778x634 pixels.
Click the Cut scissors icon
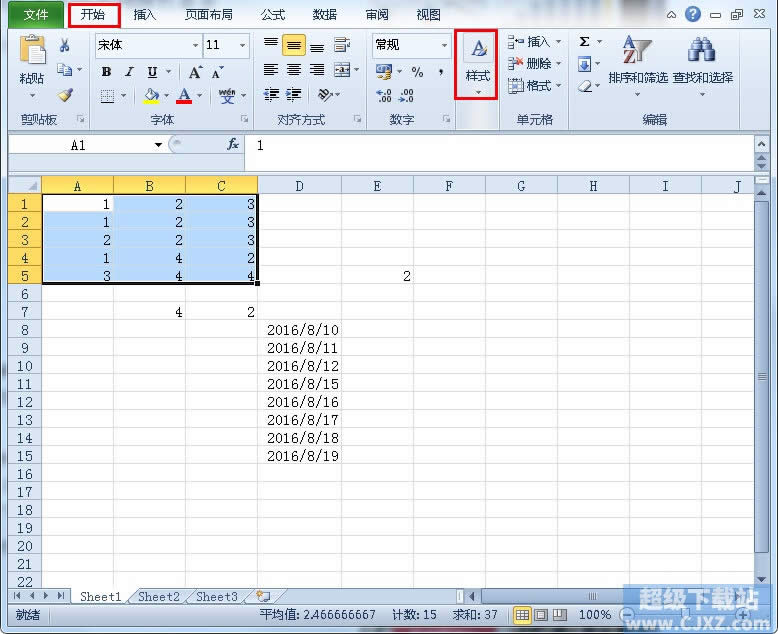click(x=64, y=46)
